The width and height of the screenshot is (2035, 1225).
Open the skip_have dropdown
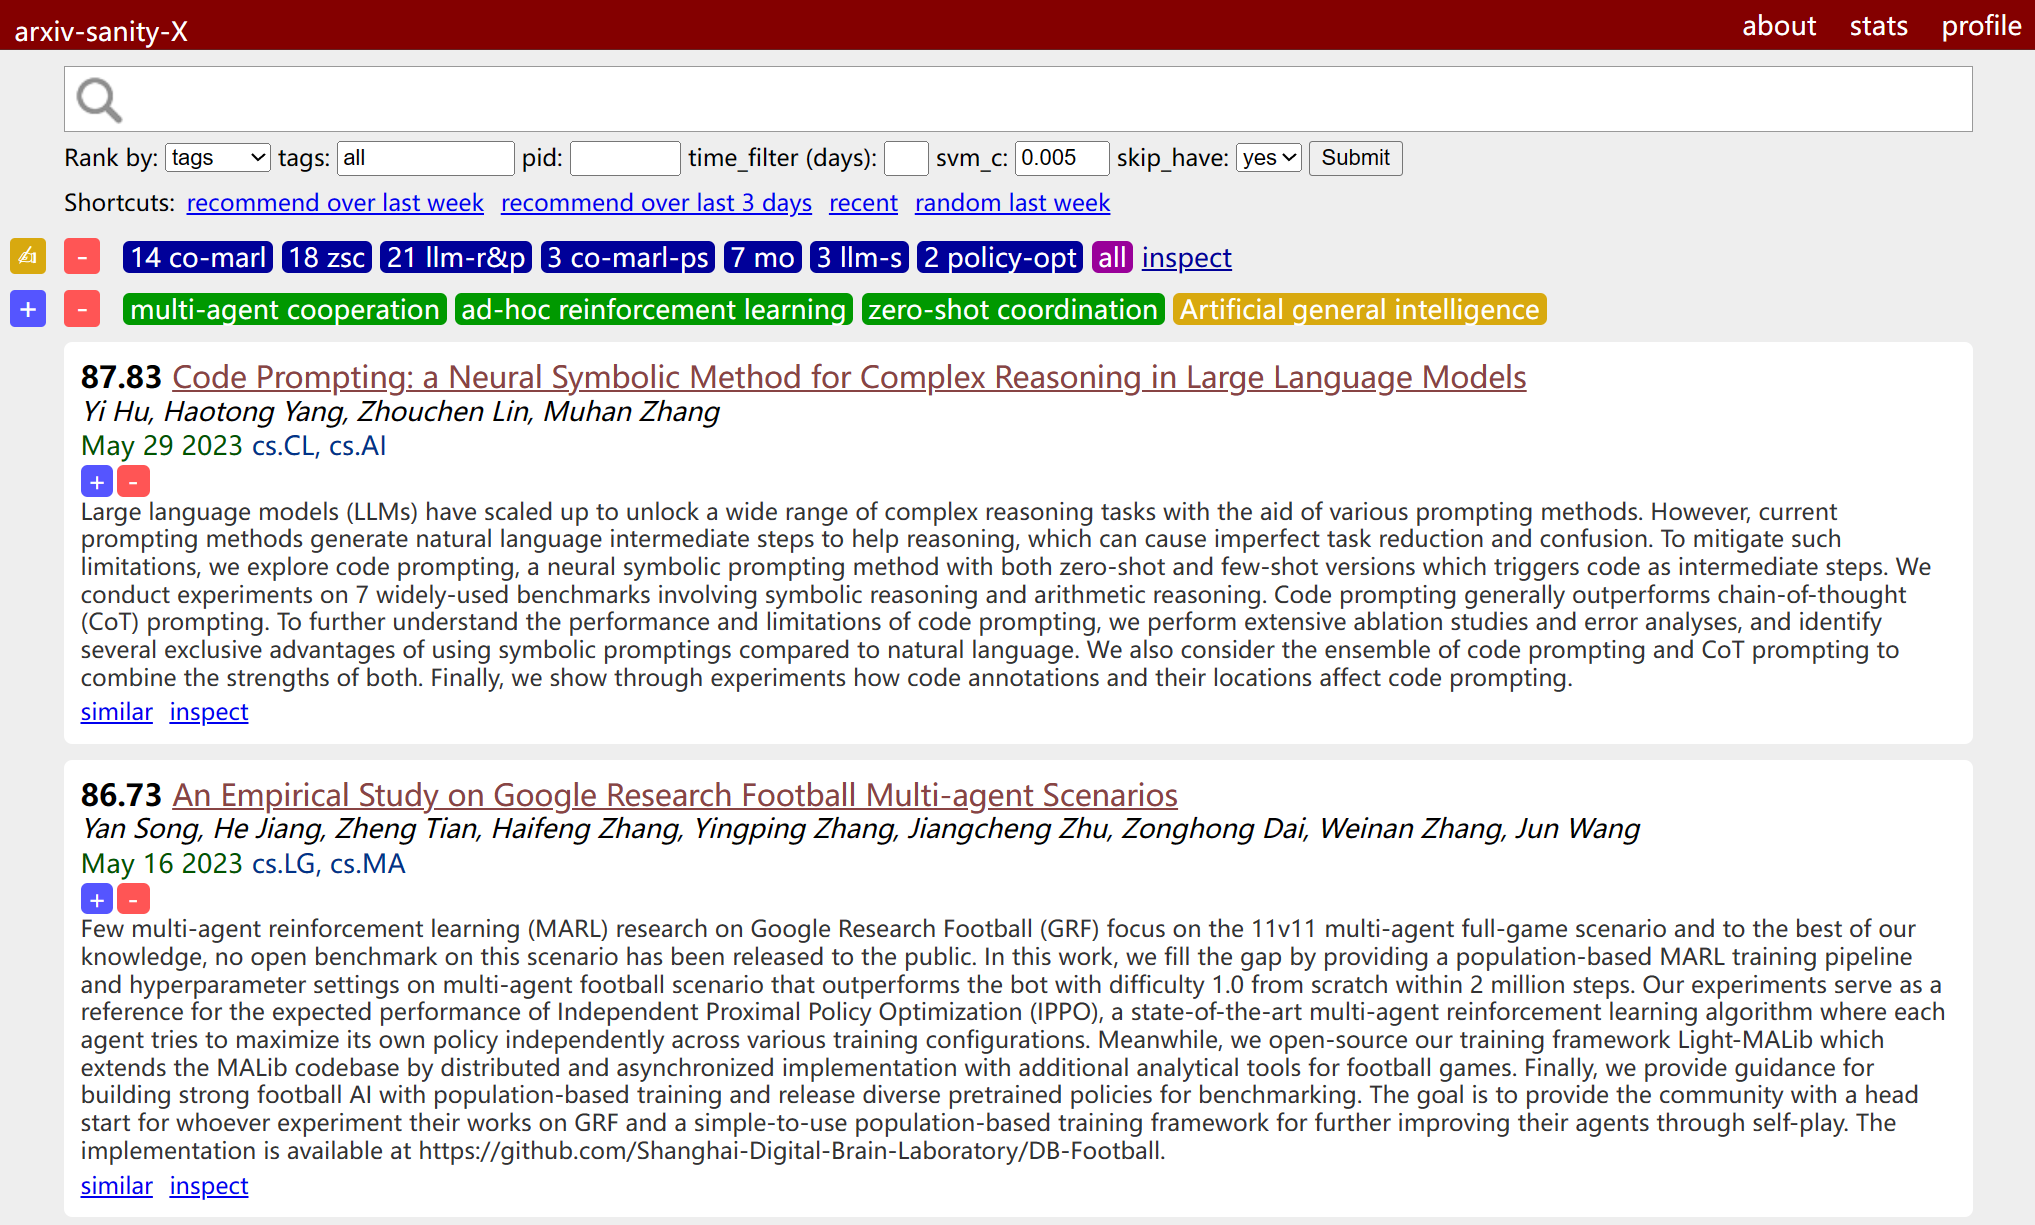(1268, 158)
